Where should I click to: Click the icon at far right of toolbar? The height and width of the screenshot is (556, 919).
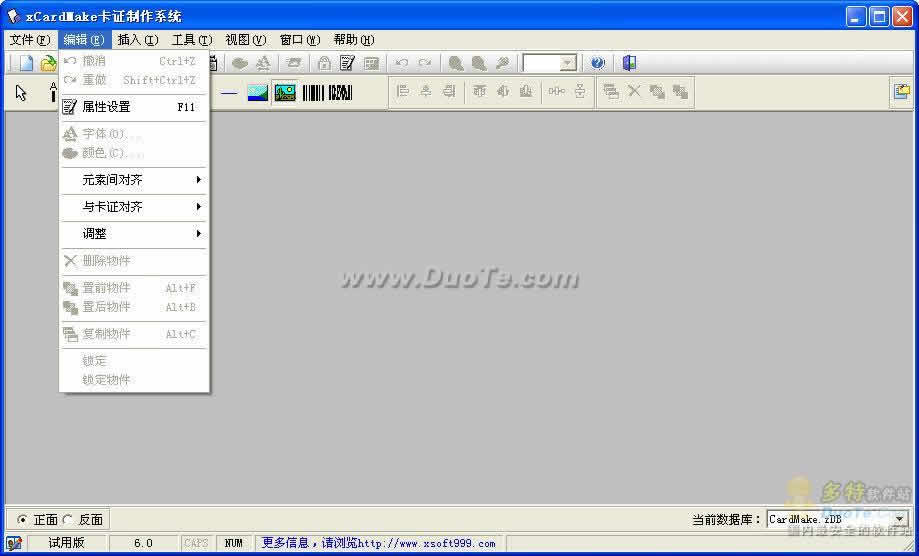[x=902, y=92]
